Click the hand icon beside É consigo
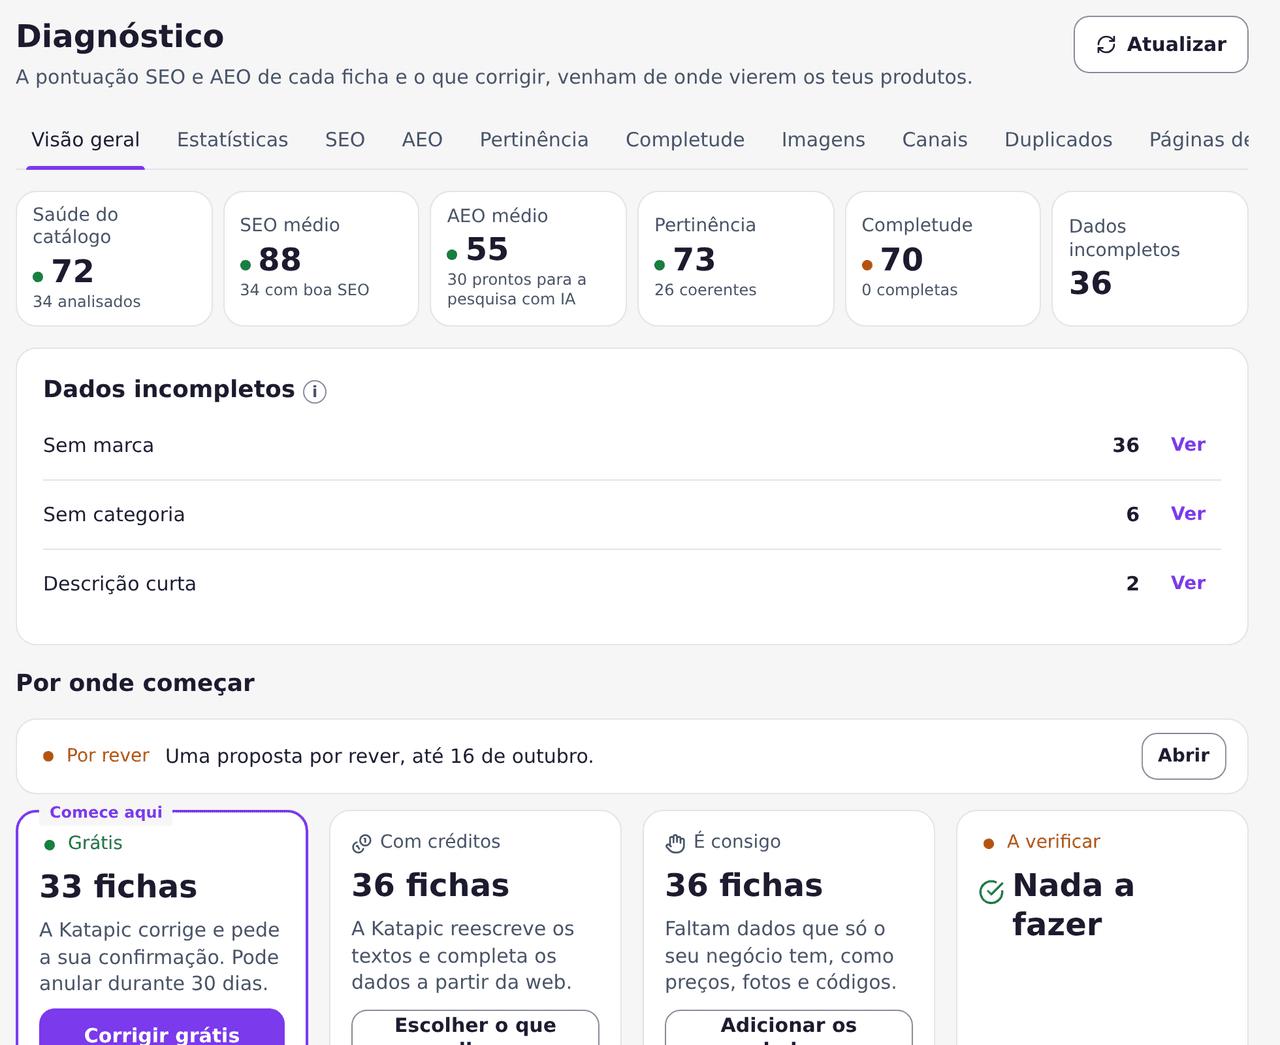 tap(676, 843)
